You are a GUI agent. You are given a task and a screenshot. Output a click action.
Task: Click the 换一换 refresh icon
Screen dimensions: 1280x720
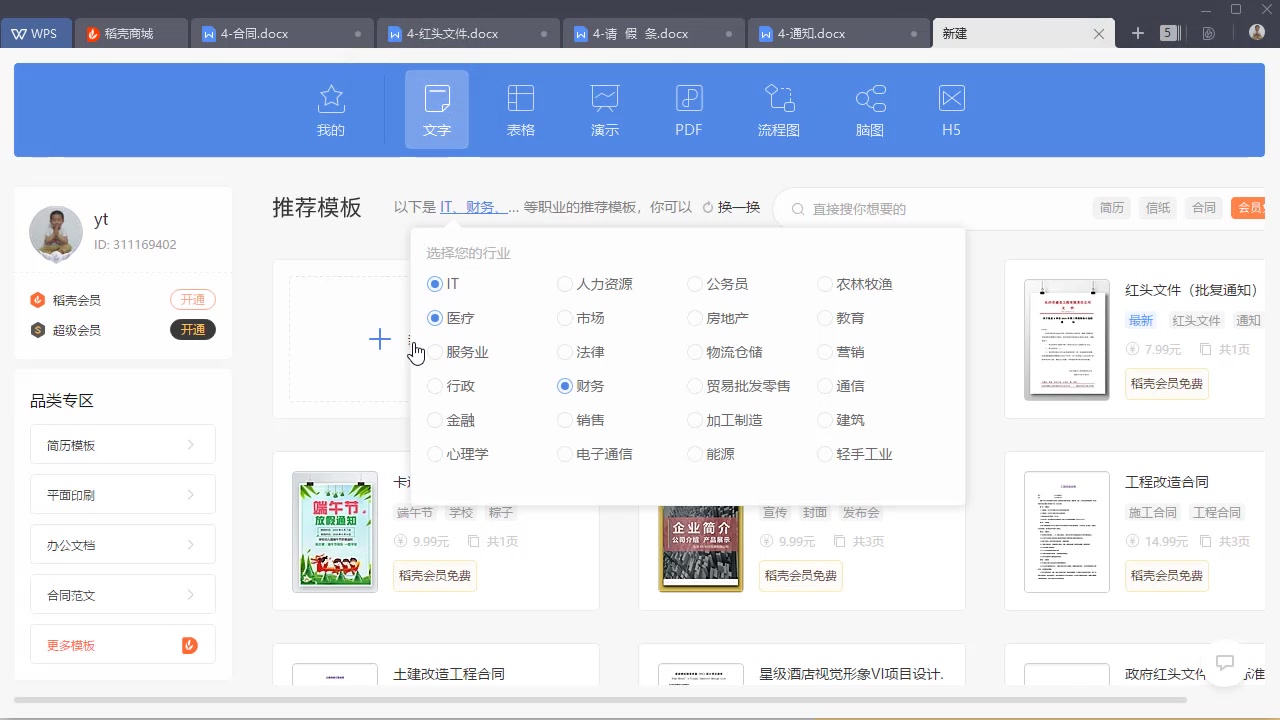(x=708, y=208)
